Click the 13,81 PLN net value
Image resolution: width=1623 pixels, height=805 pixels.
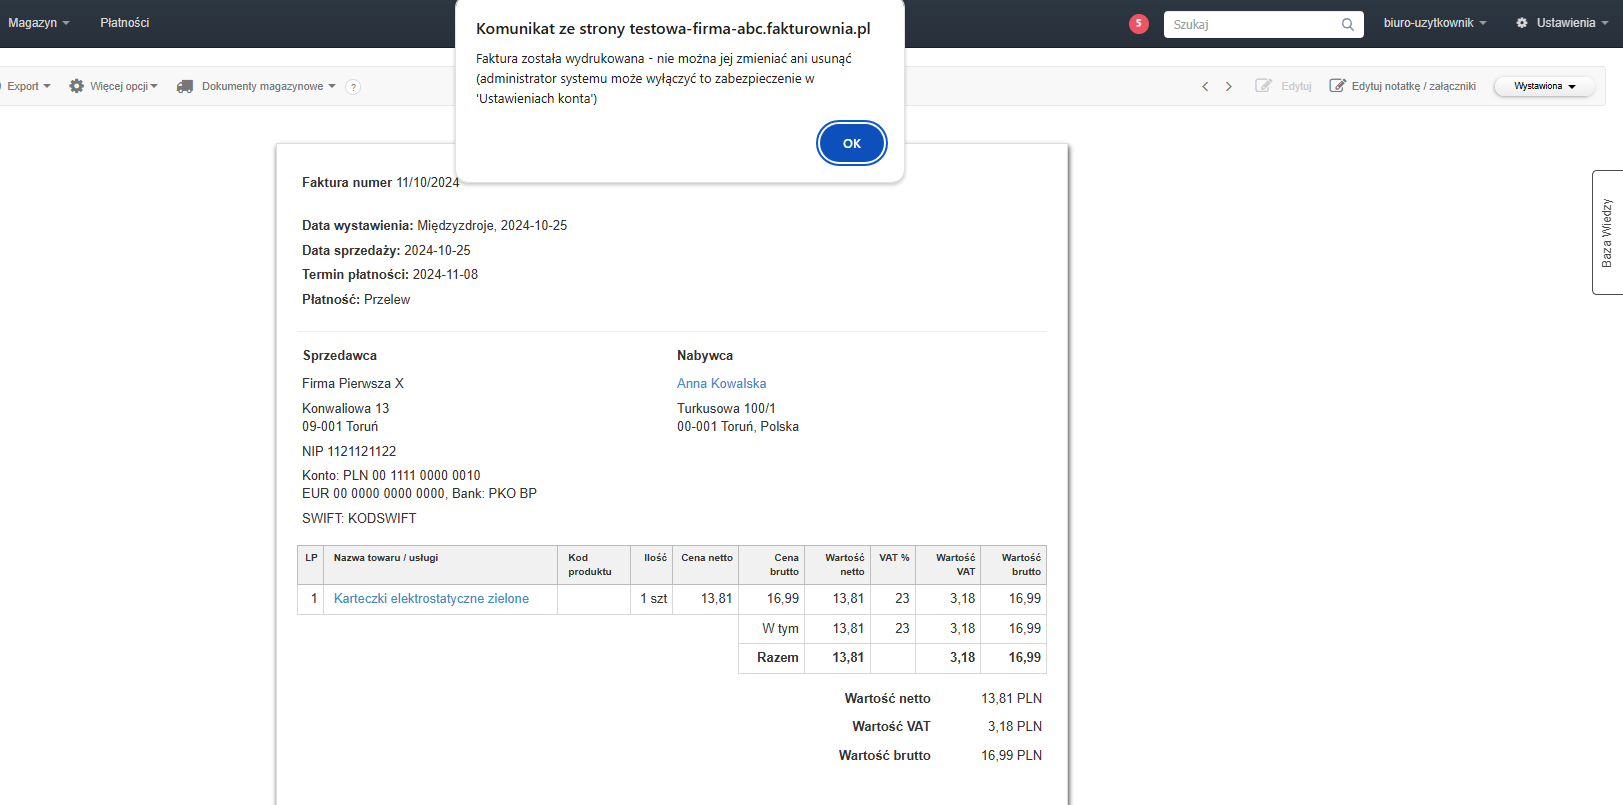[x=1011, y=698]
